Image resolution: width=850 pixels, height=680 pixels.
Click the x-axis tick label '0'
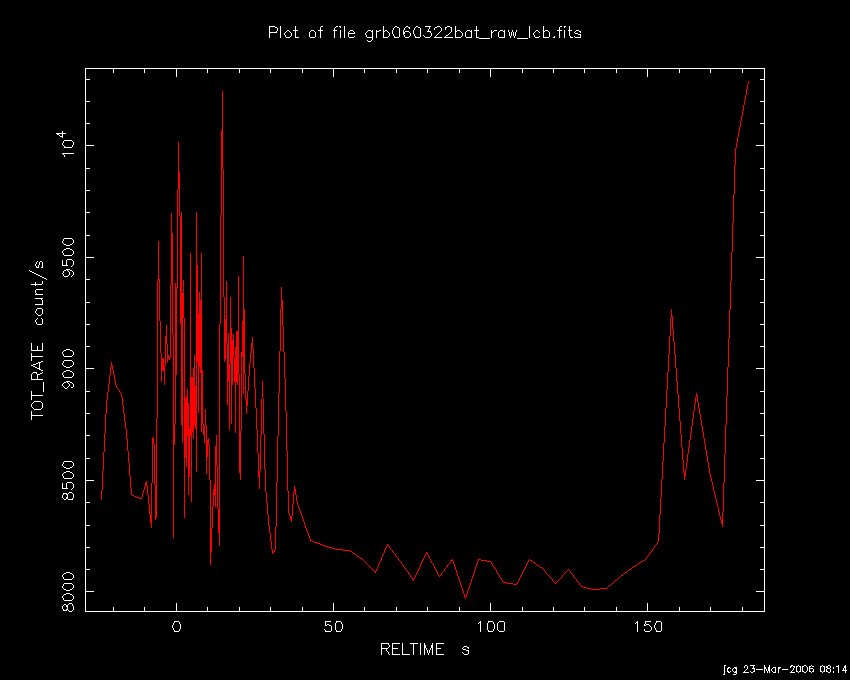177,627
